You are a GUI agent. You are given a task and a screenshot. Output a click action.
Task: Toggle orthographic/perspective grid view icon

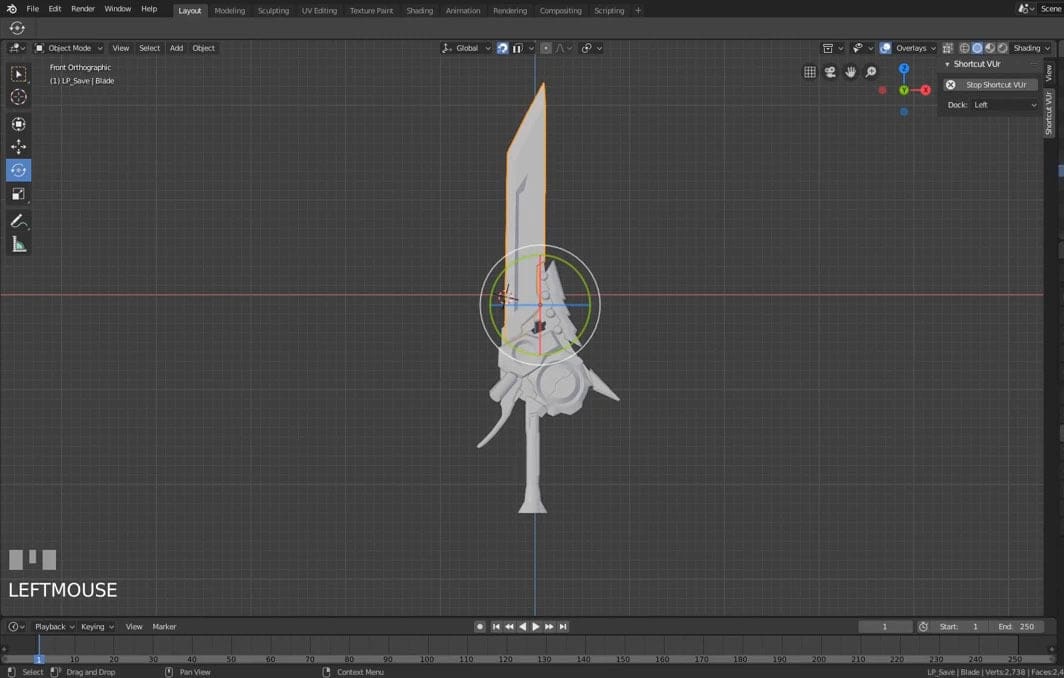tap(810, 72)
